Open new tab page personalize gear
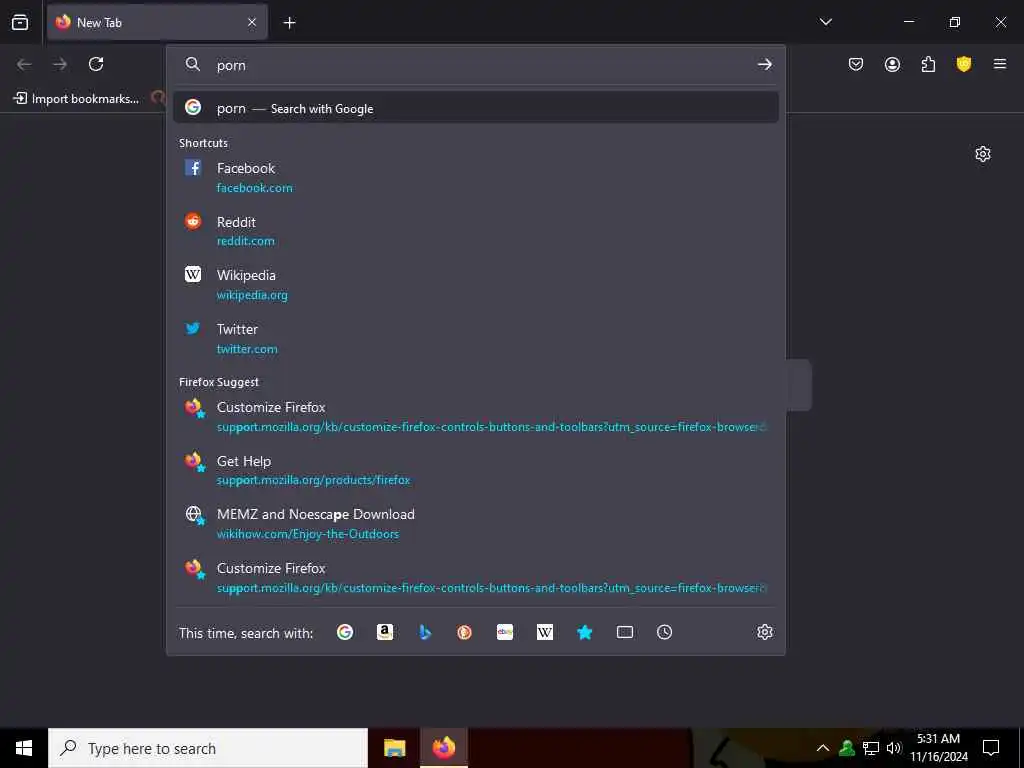 click(983, 154)
